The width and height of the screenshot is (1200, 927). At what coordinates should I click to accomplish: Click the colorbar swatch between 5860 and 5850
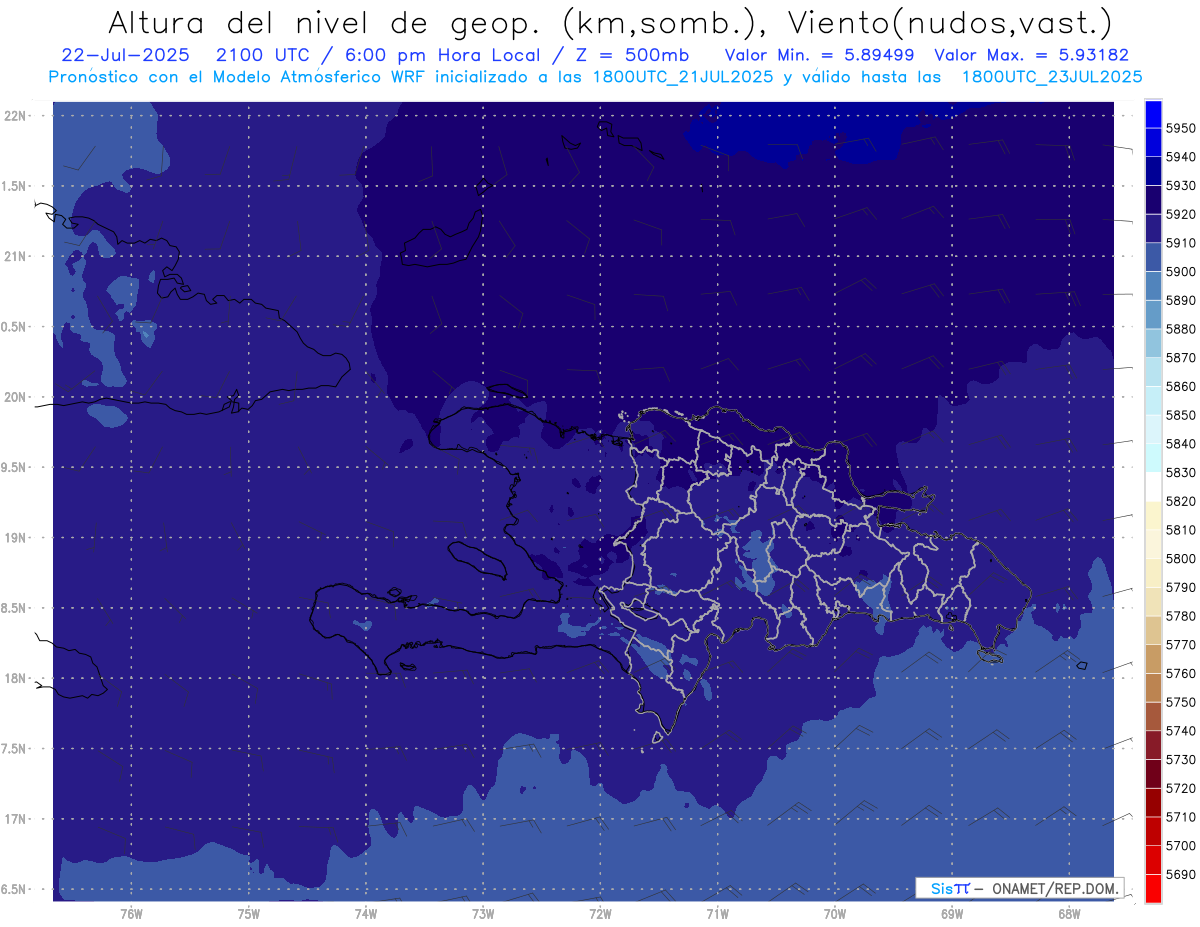[x=1152, y=401]
